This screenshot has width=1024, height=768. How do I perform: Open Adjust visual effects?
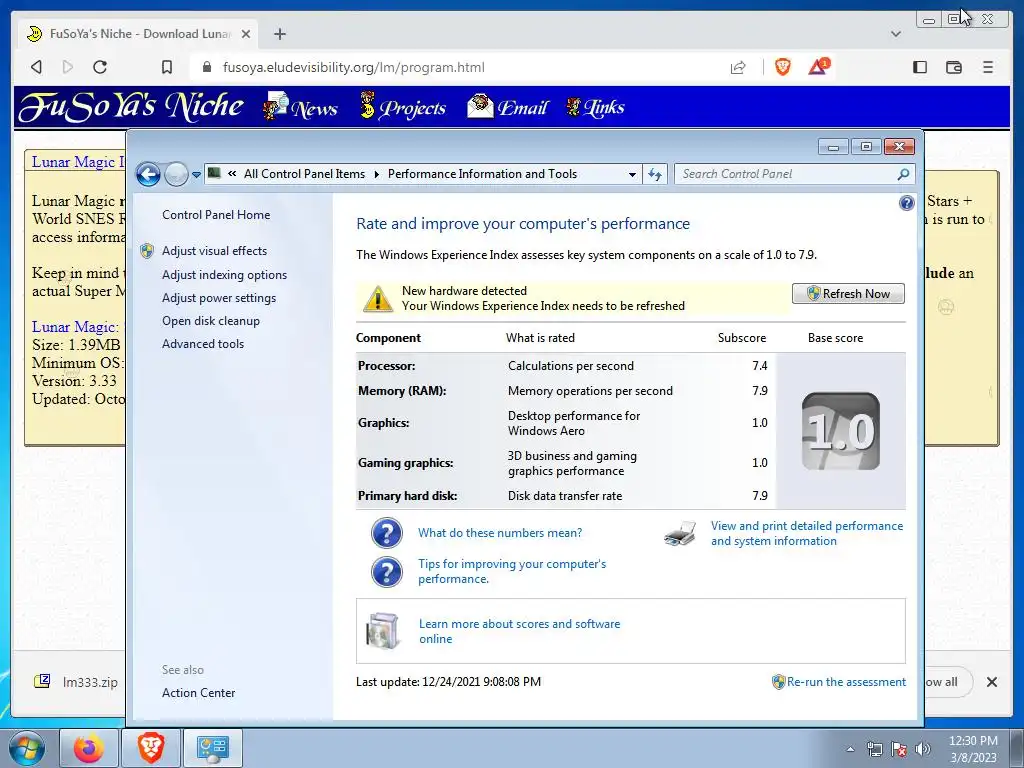tap(214, 251)
